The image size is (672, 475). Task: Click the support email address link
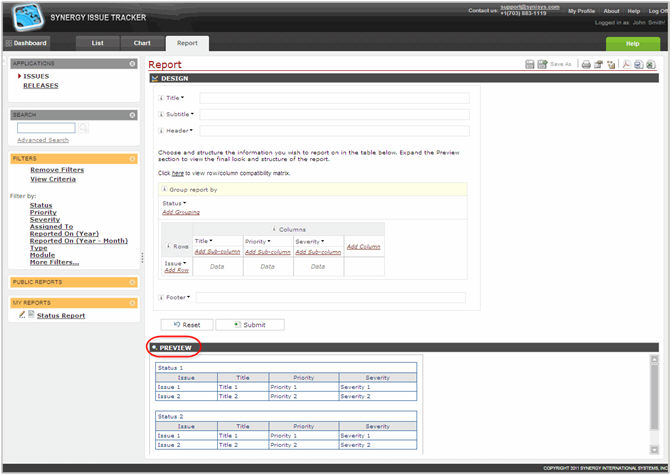pyautogui.click(x=530, y=7)
